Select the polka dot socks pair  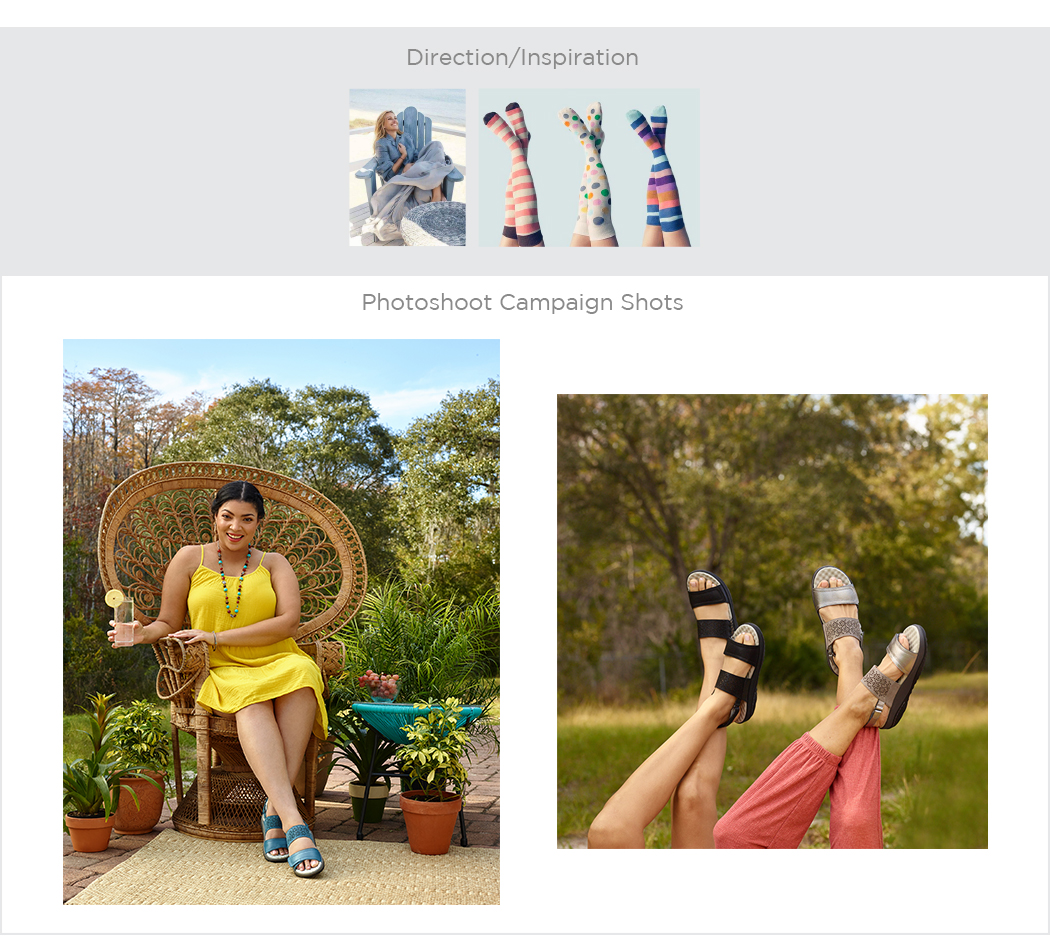click(591, 175)
